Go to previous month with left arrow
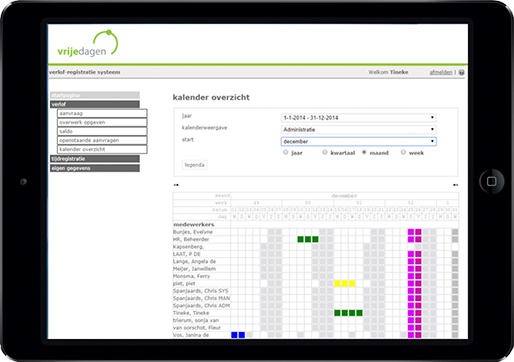 click(176, 185)
